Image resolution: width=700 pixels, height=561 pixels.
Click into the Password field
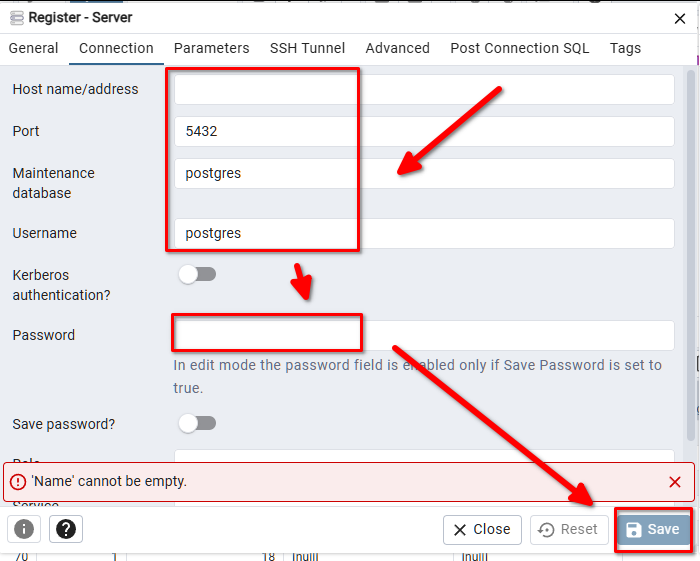pos(424,335)
